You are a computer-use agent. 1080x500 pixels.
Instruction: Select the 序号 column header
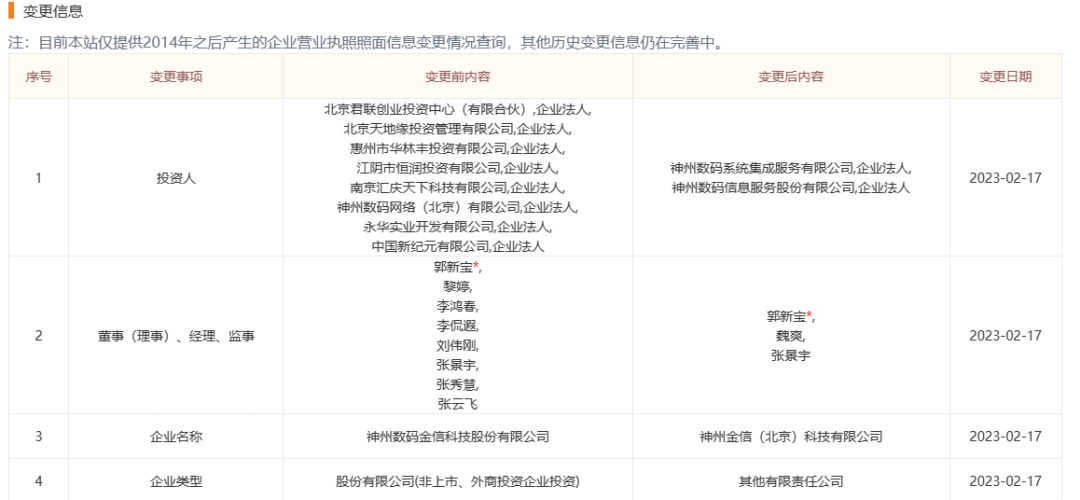[x=39, y=76]
